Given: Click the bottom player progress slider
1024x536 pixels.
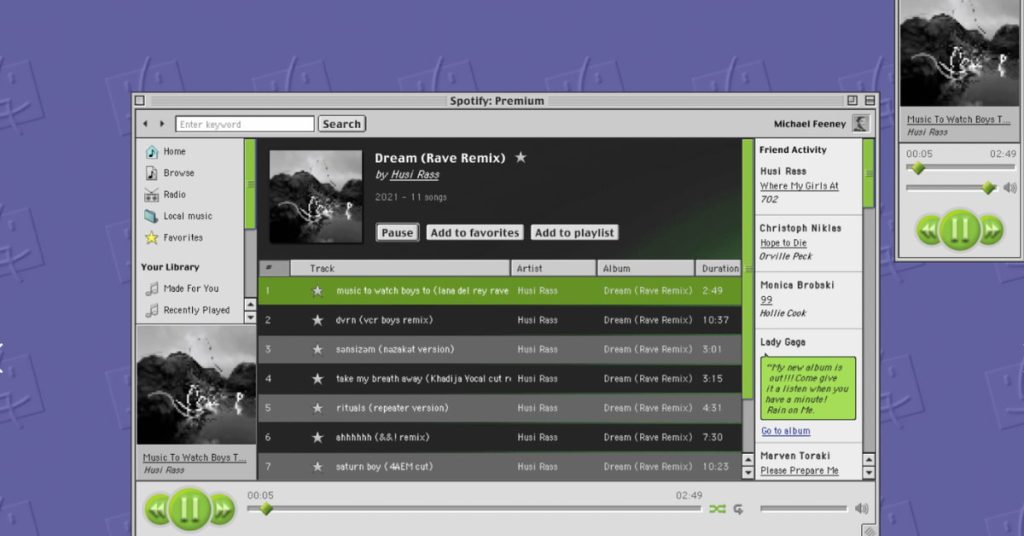Looking at the screenshot, I should [474, 509].
